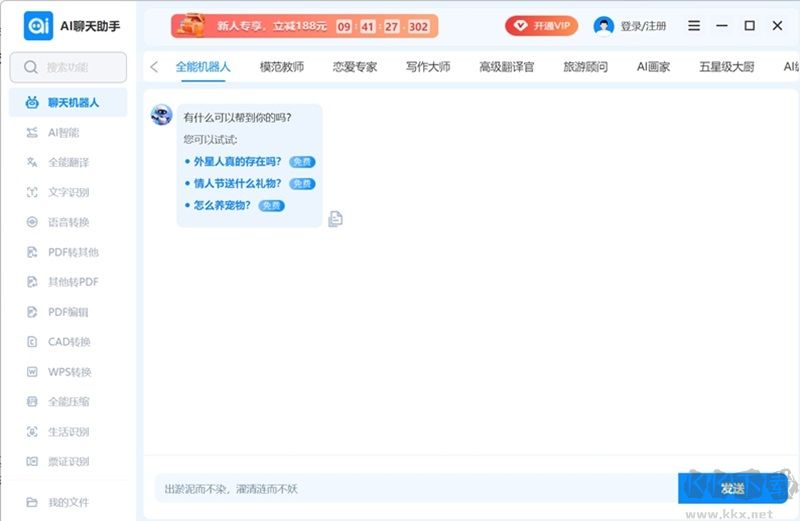Click suggestion 情人节送什么礼物?
The height and width of the screenshot is (521, 800).
click(x=237, y=184)
